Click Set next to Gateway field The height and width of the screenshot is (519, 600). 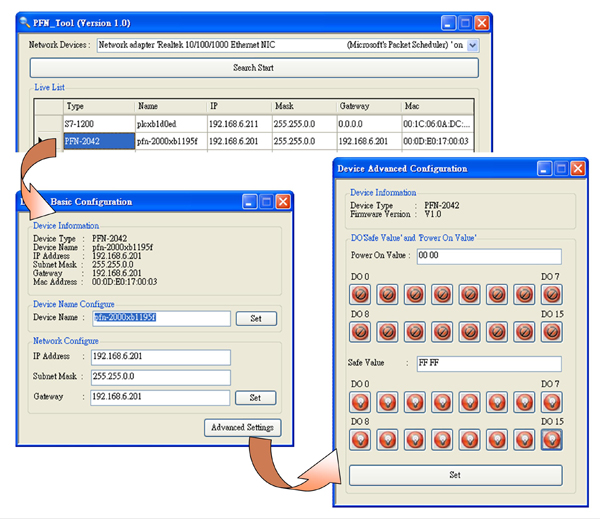coord(255,398)
